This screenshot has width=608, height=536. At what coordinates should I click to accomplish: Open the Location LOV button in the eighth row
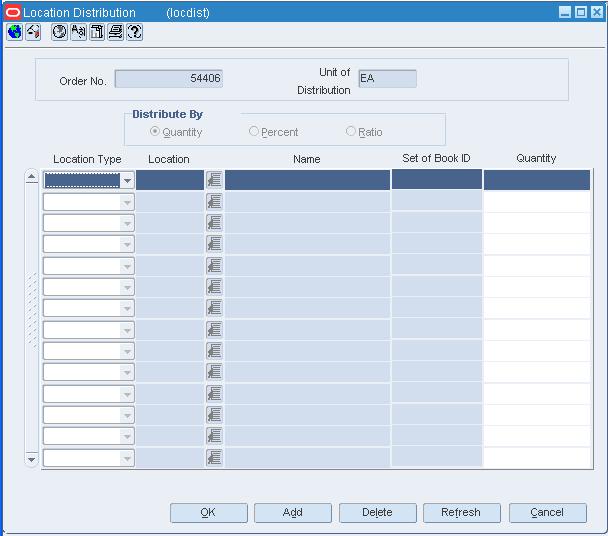click(x=214, y=330)
